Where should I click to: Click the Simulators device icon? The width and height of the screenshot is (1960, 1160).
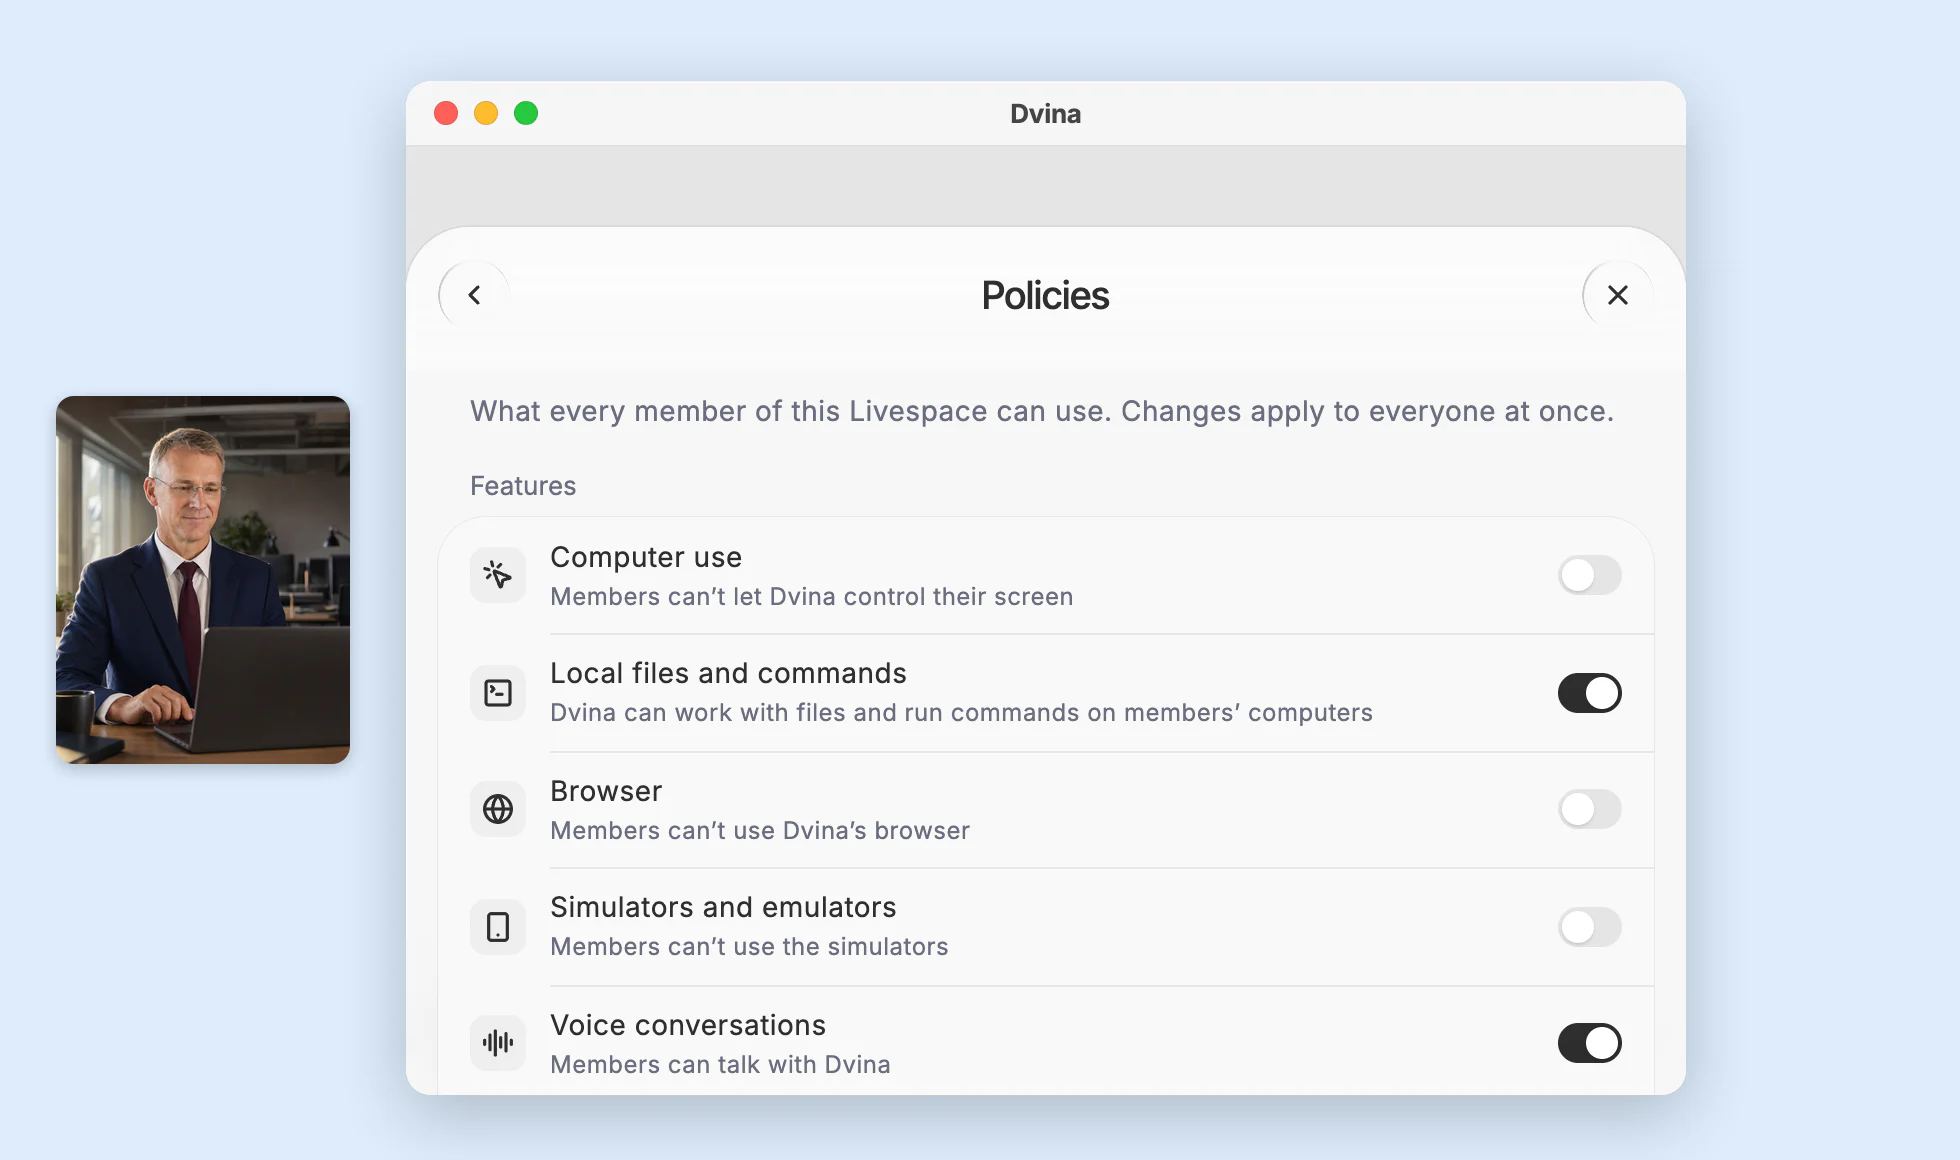click(x=498, y=927)
